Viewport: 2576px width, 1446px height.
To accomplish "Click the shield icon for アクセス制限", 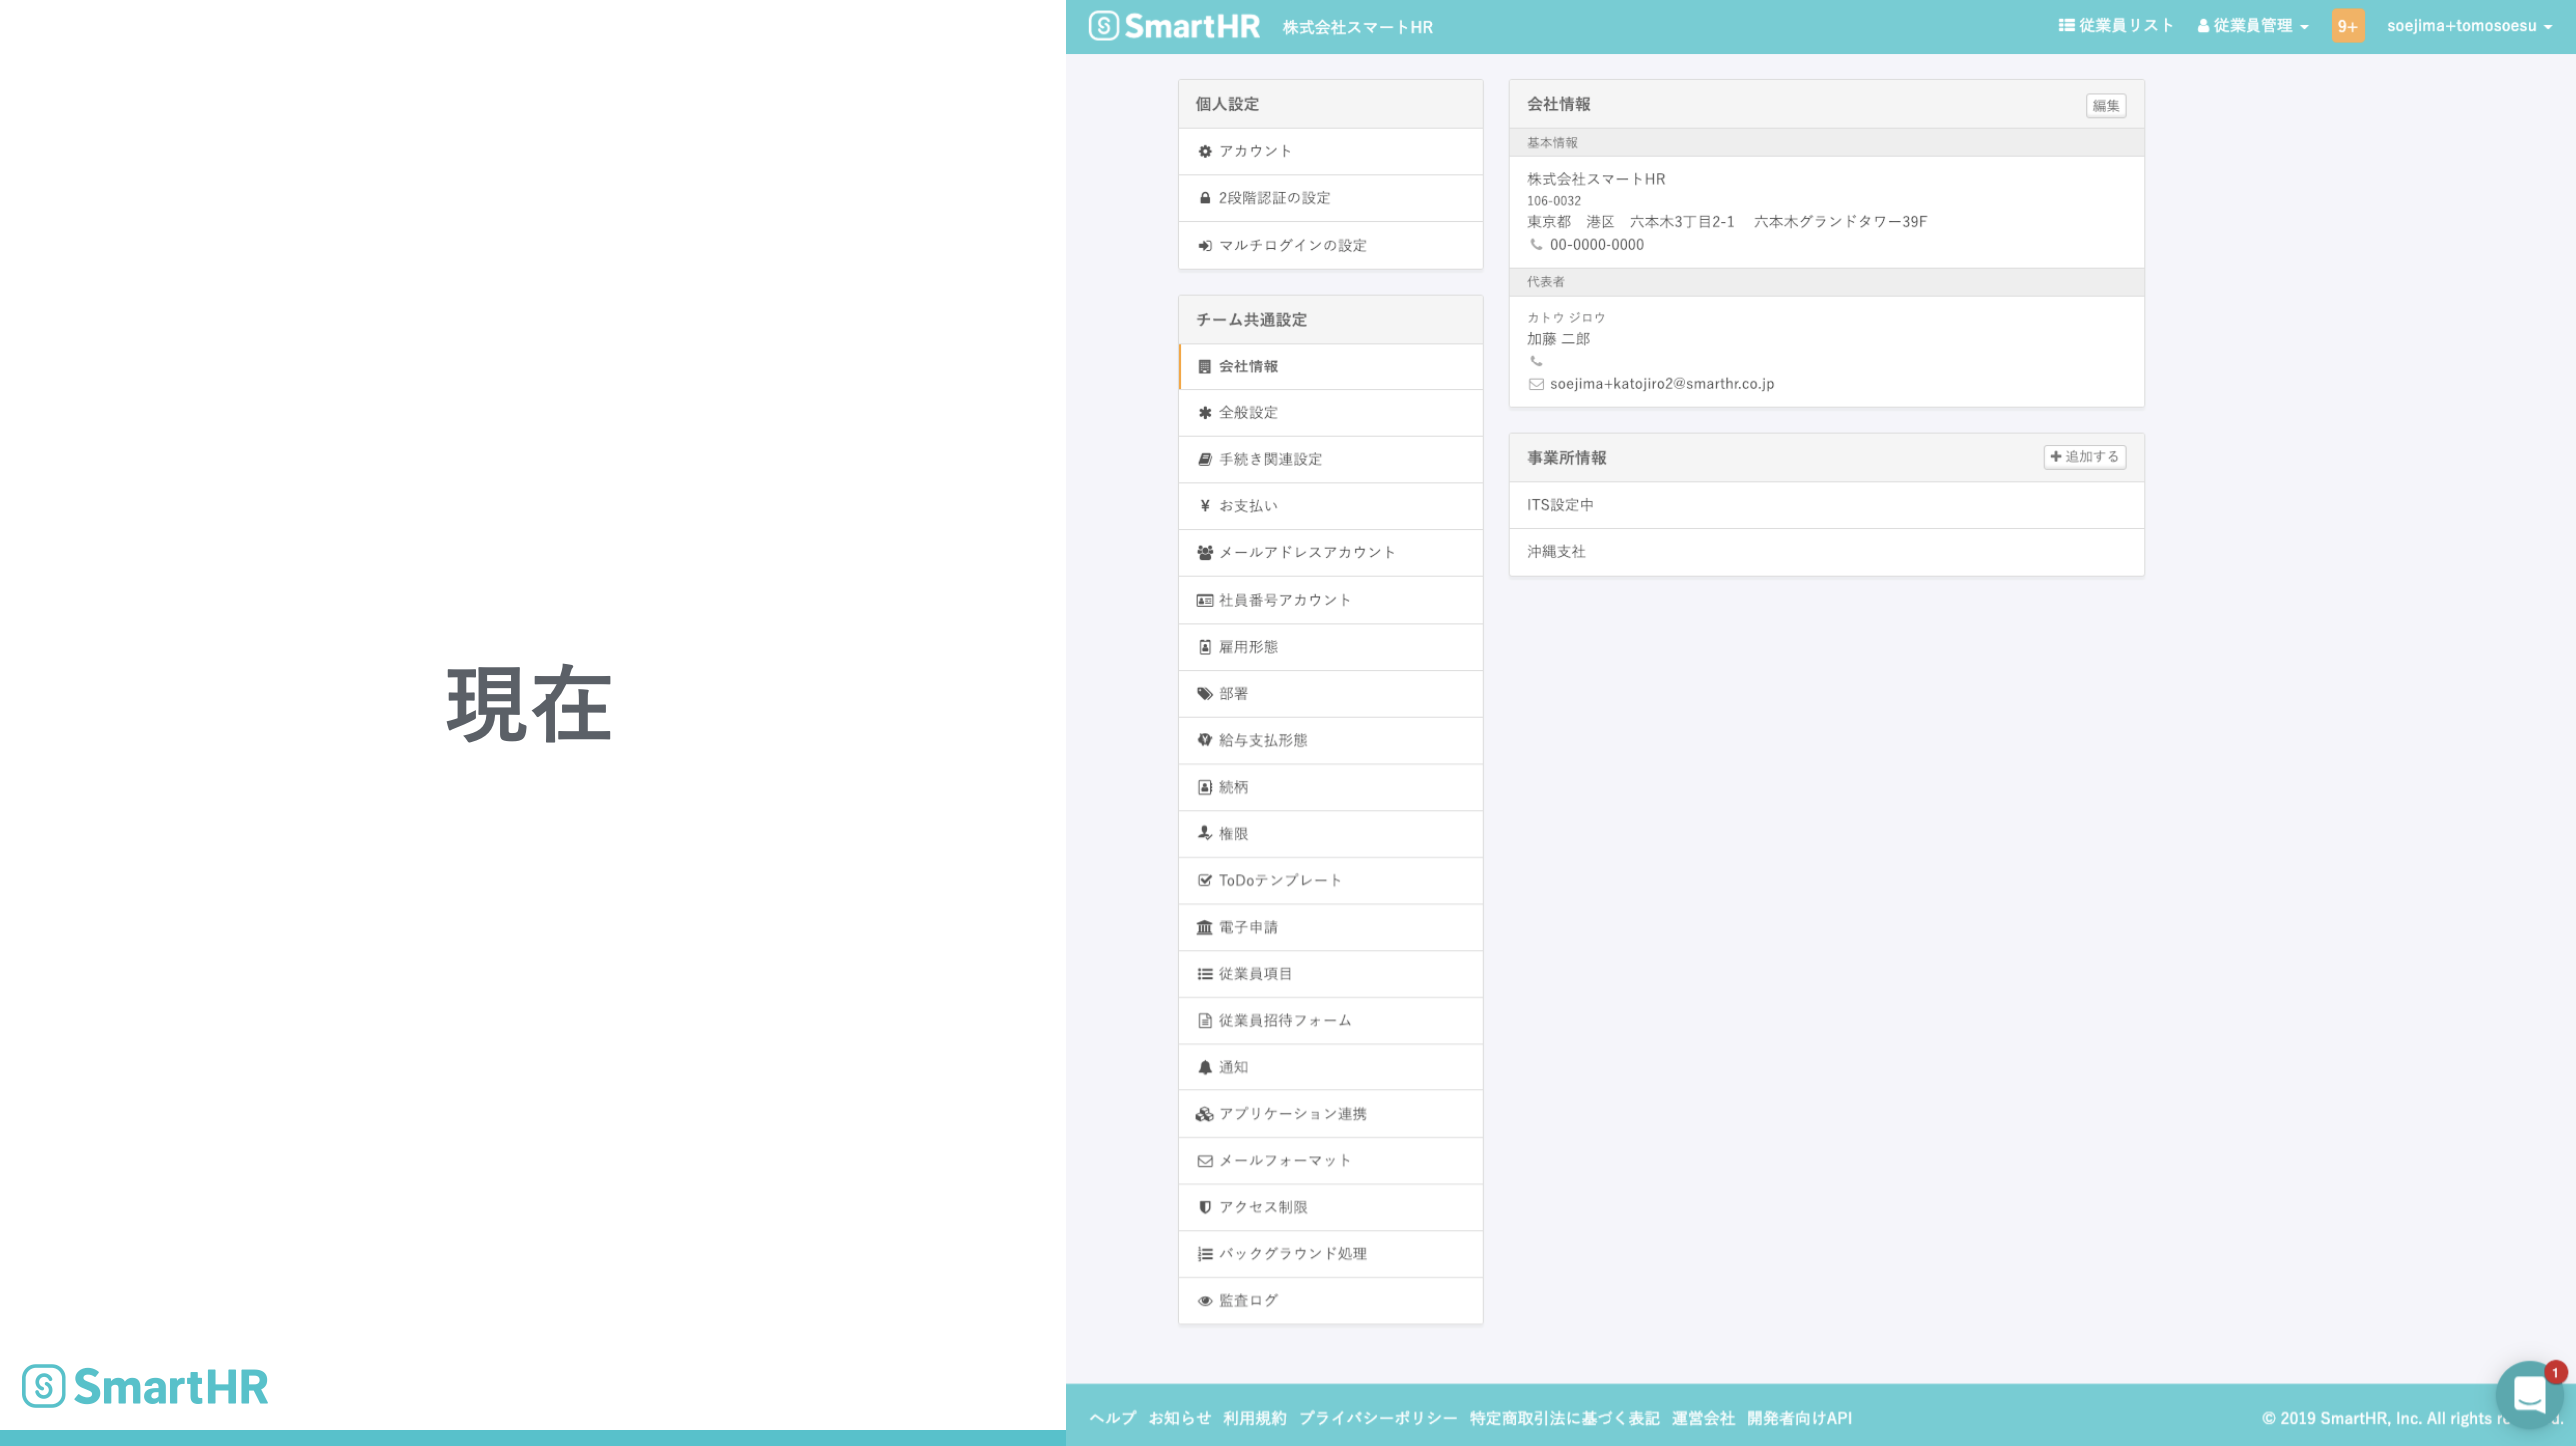I will (x=1205, y=1208).
